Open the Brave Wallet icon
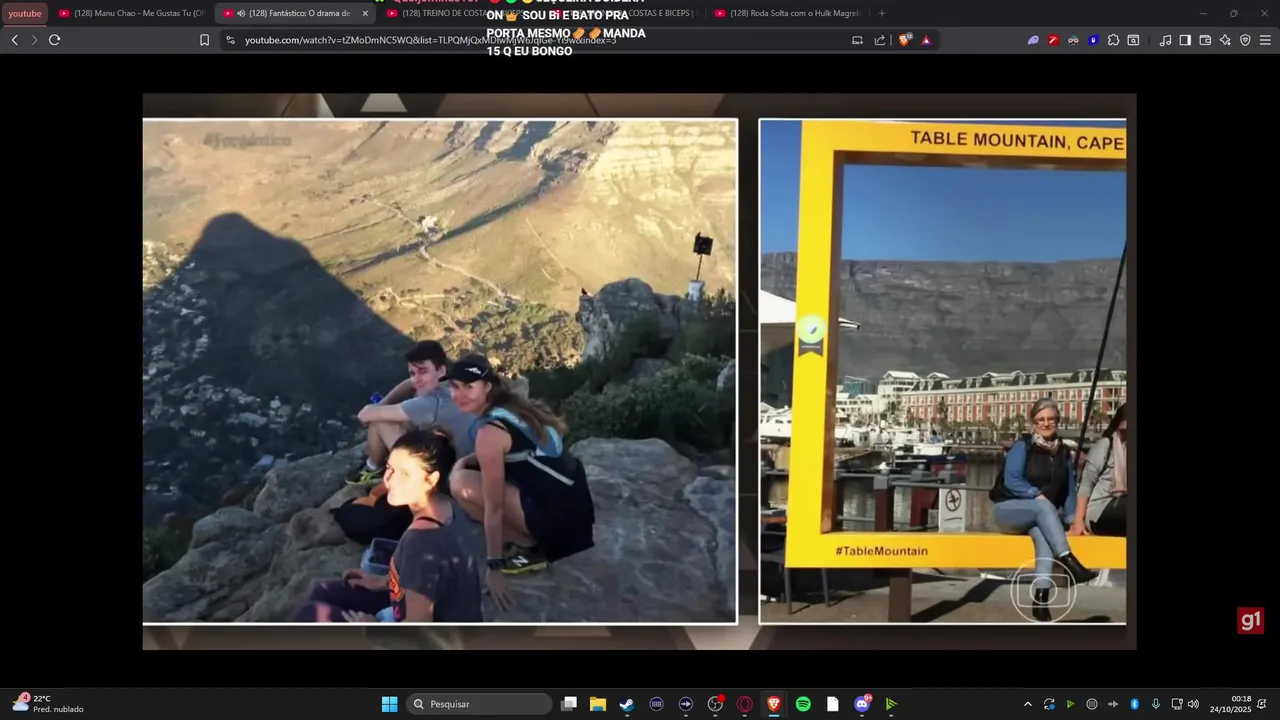Viewport: 1280px width, 720px height. tap(1205, 40)
